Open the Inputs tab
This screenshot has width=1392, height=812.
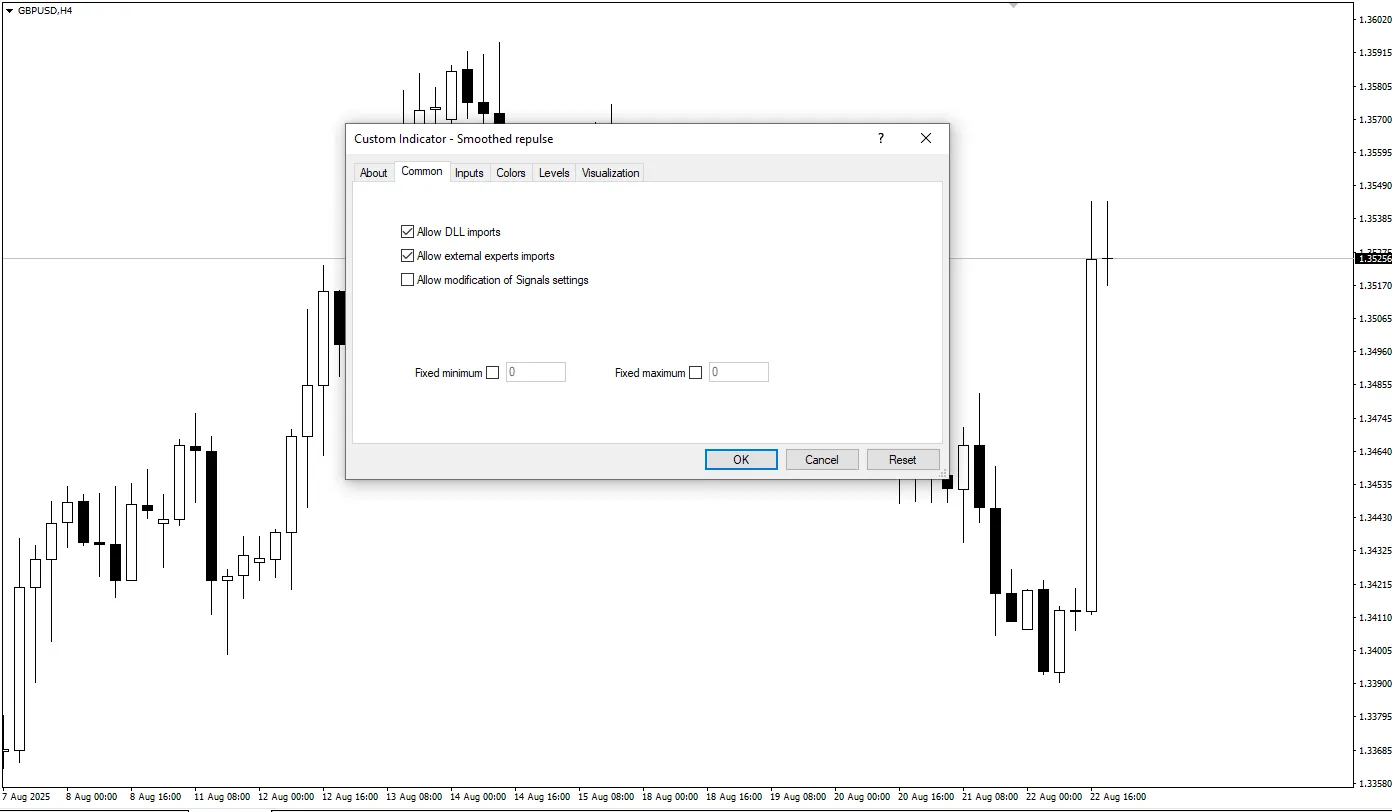click(x=469, y=173)
